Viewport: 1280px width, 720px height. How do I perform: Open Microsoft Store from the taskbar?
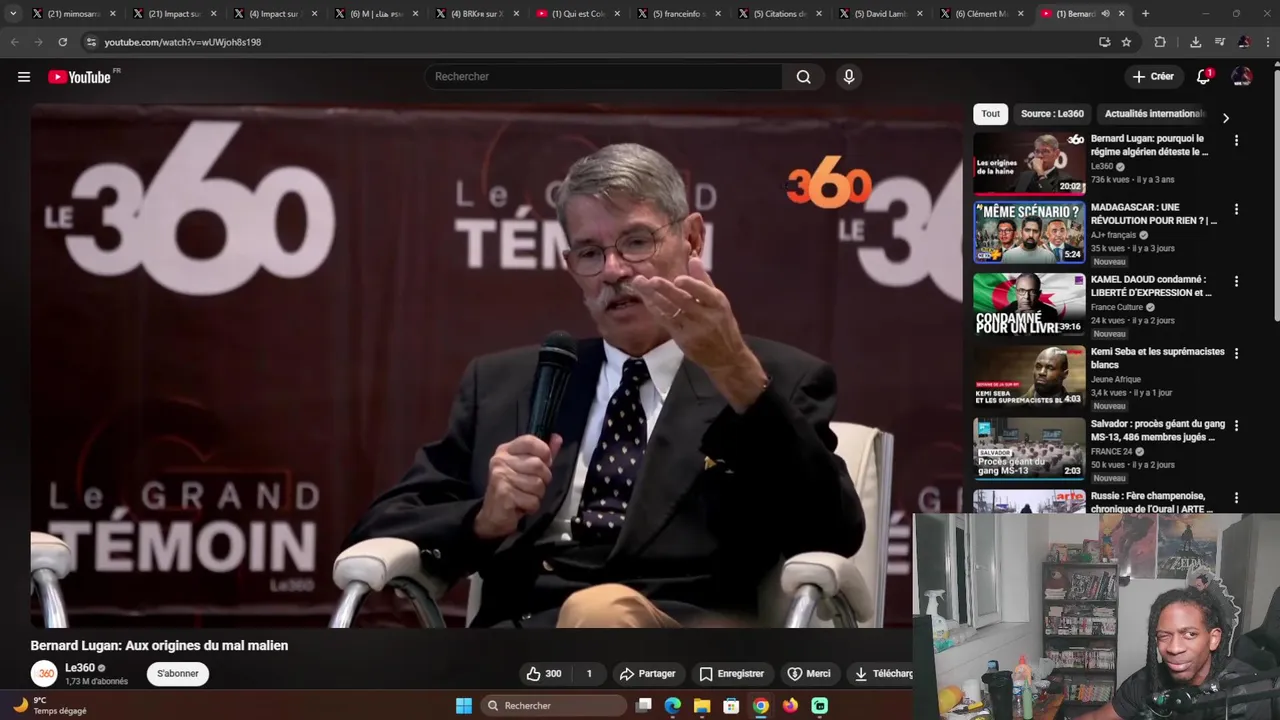[x=731, y=706]
